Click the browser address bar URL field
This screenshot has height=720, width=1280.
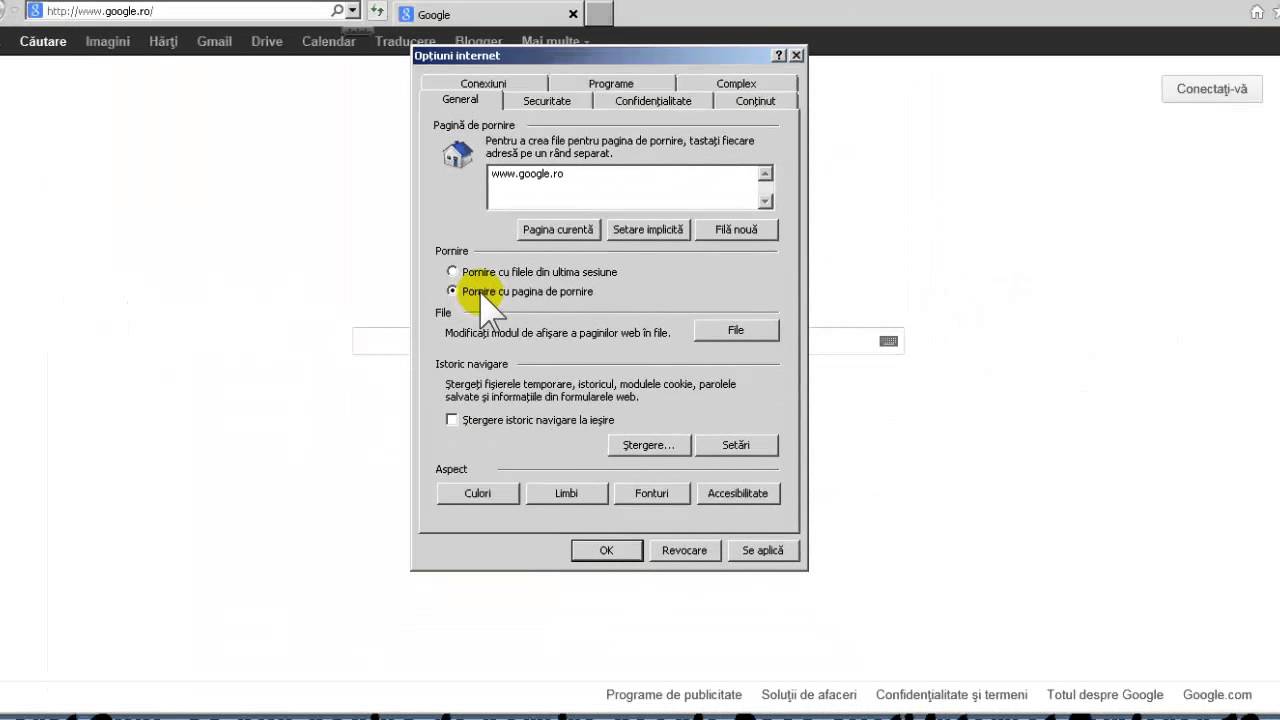pos(187,11)
